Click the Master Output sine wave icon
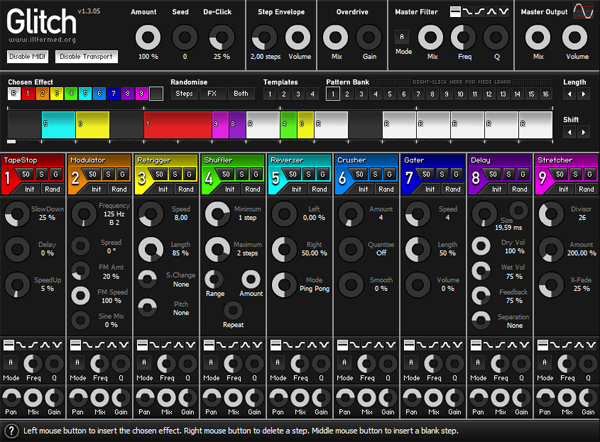 click(583, 11)
